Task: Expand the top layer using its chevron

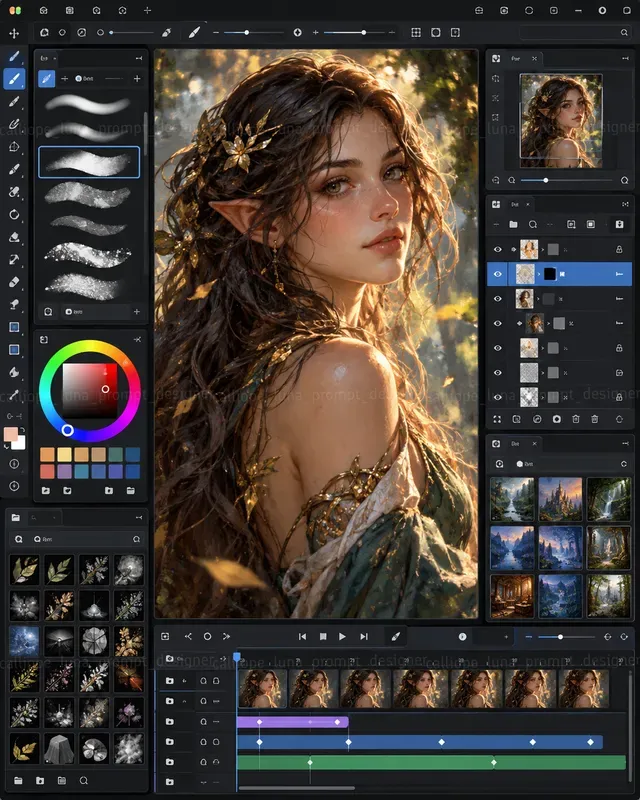Action: [x=543, y=249]
